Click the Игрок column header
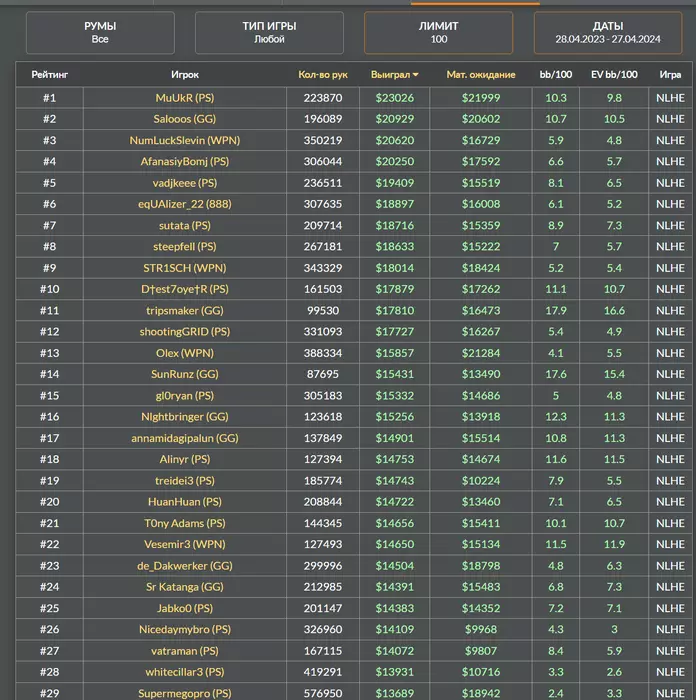 [x=185, y=75]
